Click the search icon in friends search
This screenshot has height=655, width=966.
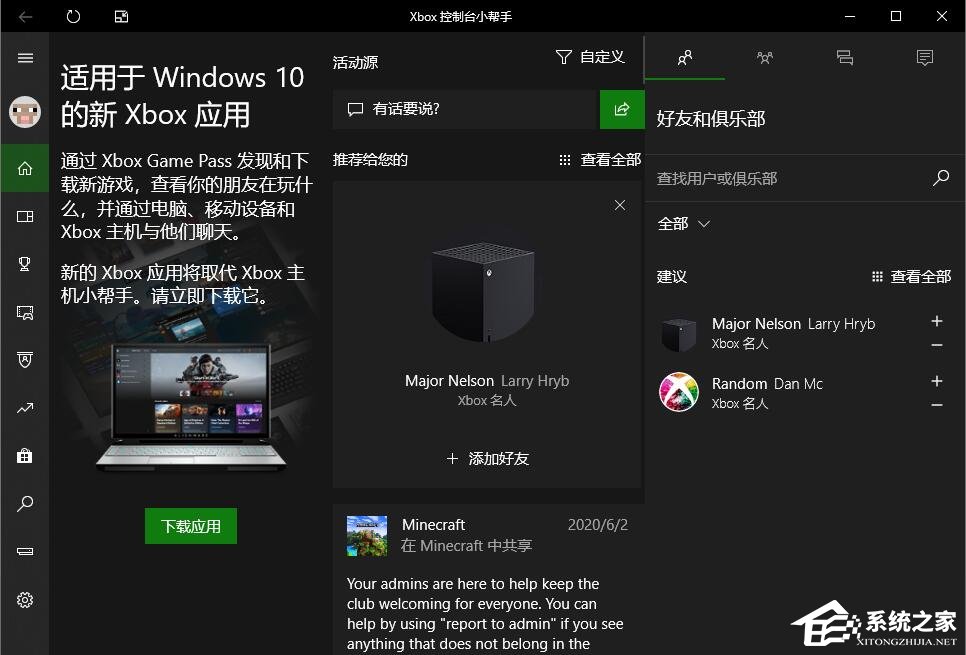941,178
